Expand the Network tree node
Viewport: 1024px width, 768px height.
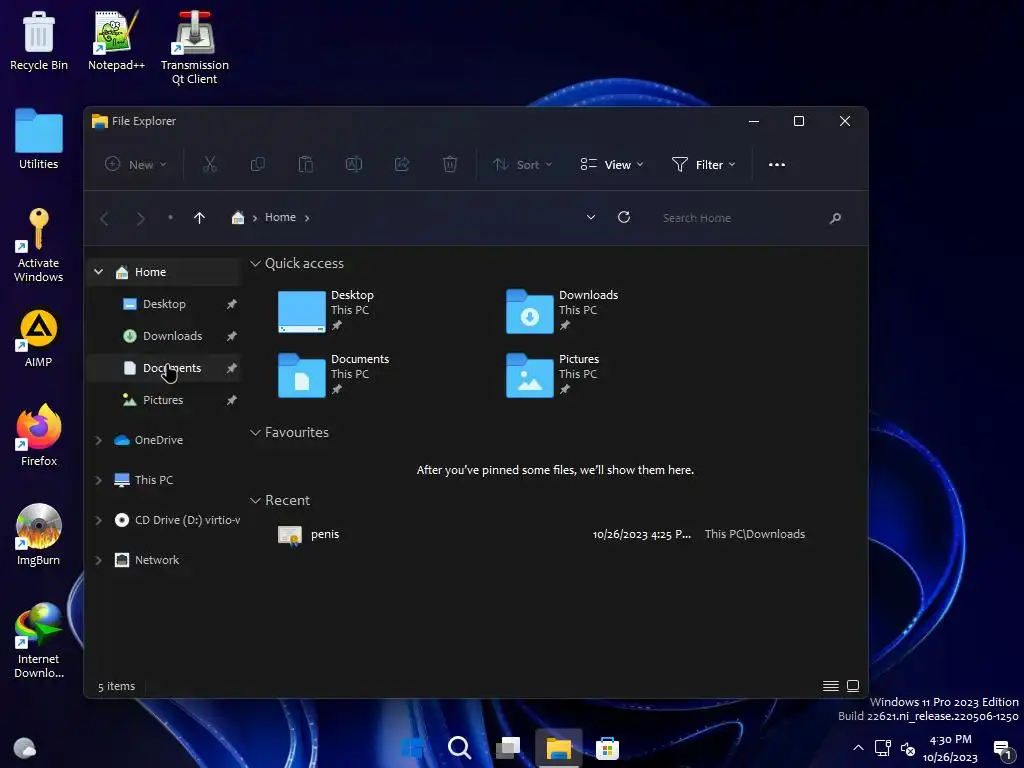point(99,560)
